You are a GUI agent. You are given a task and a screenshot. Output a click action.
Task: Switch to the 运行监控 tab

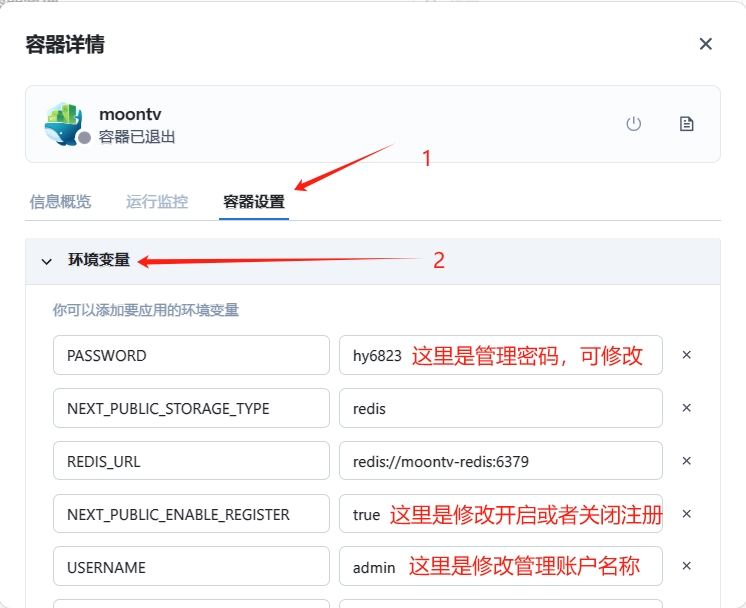pyautogui.click(x=157, y=202)
